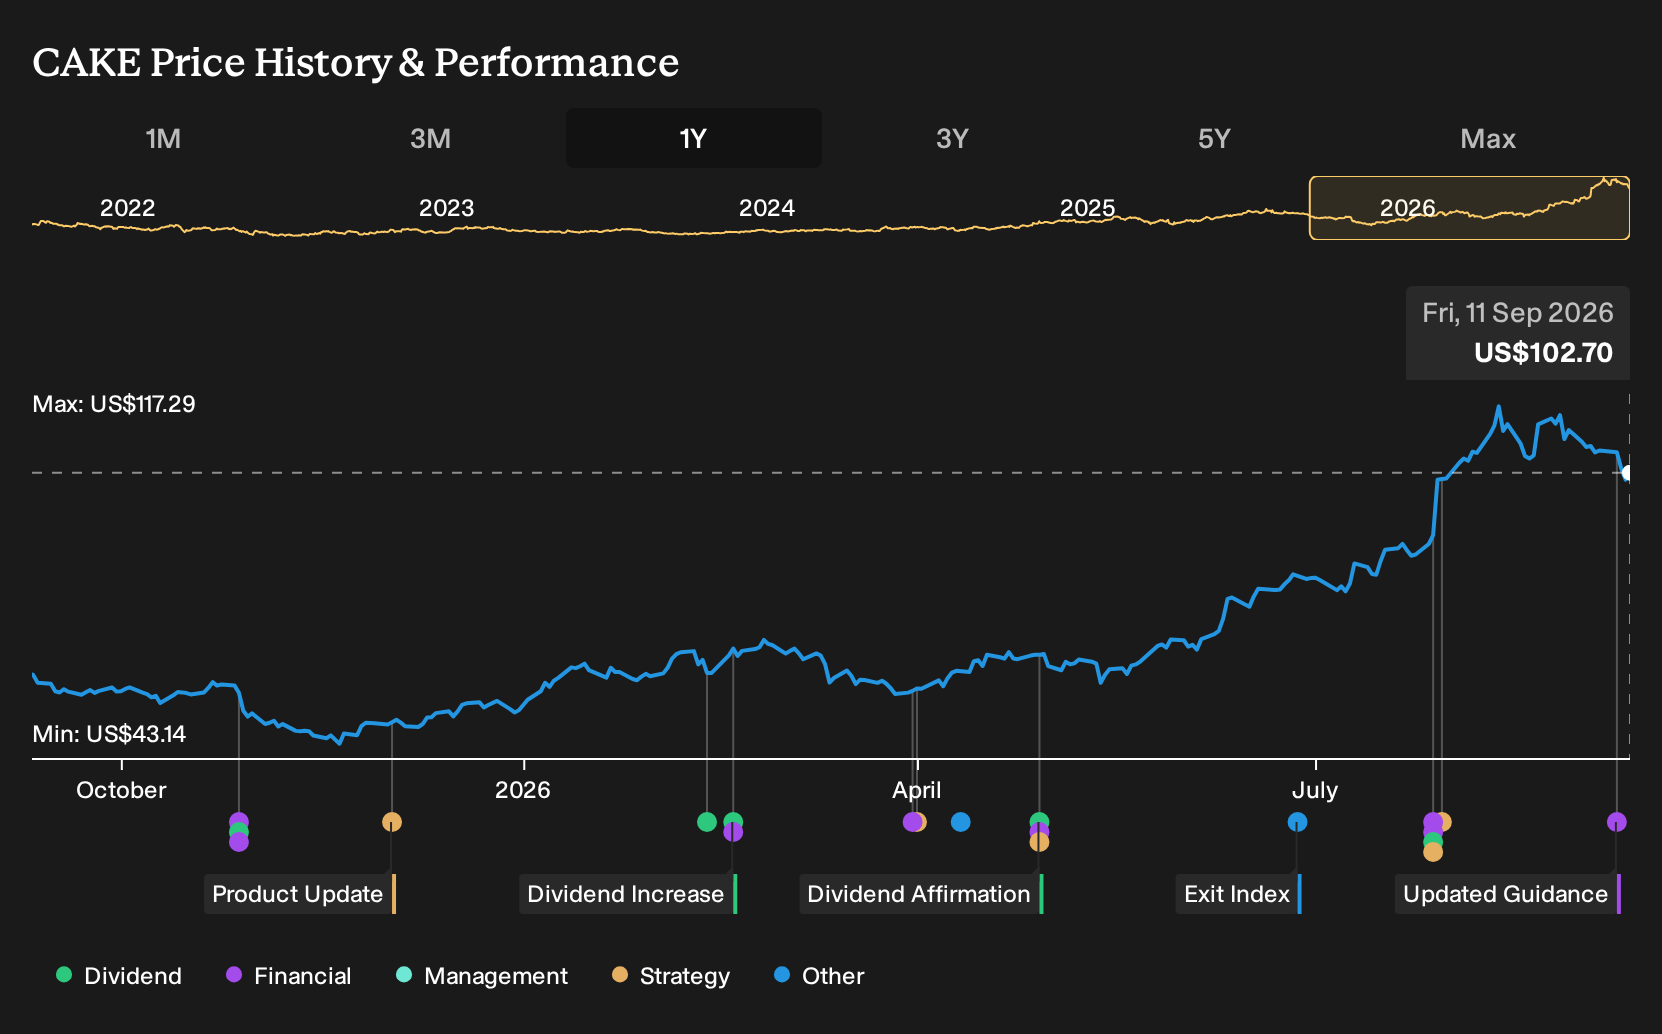Click the highlighted 2026 range selector window
1662x1034 pixels.
click(1469, 208)
